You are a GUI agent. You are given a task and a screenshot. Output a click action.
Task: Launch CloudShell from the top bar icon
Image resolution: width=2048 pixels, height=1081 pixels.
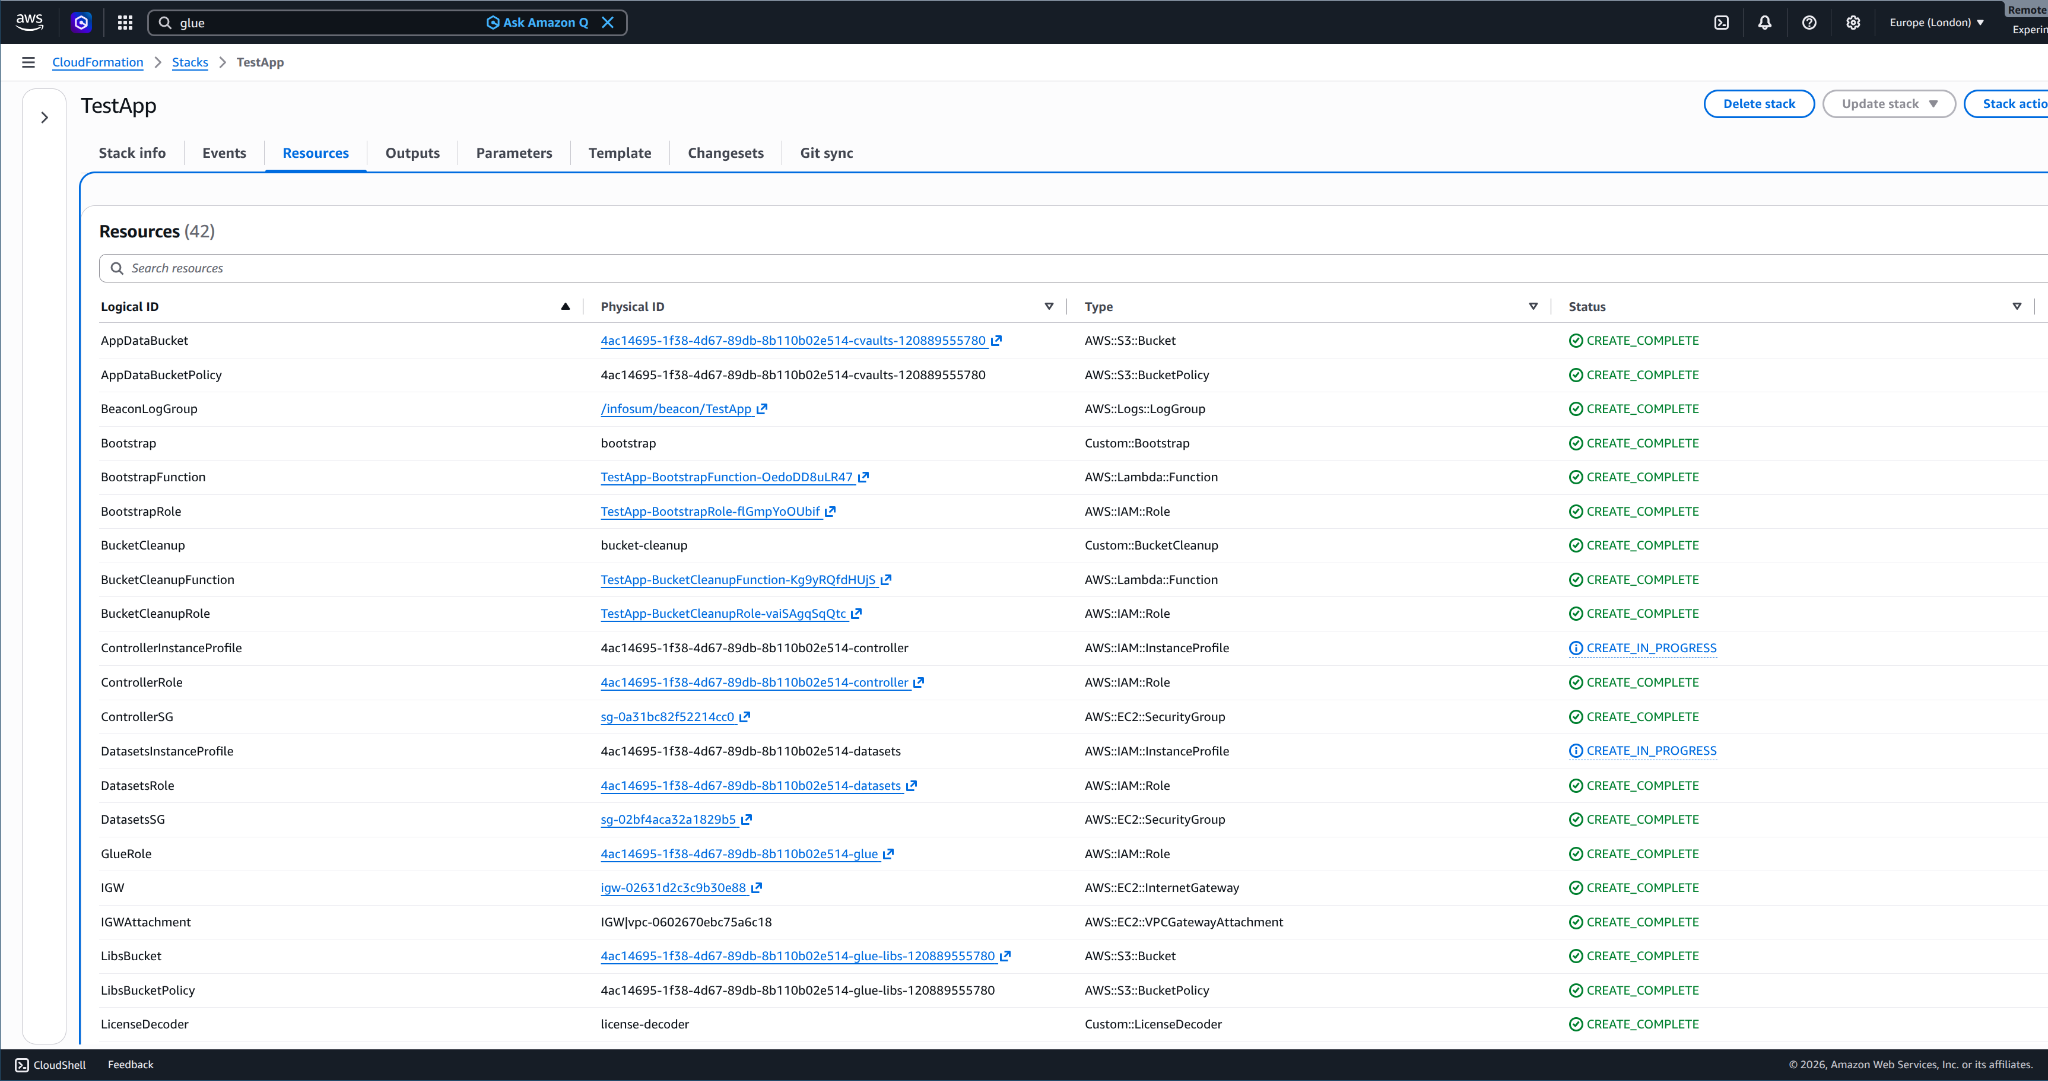coord(1721,22)
